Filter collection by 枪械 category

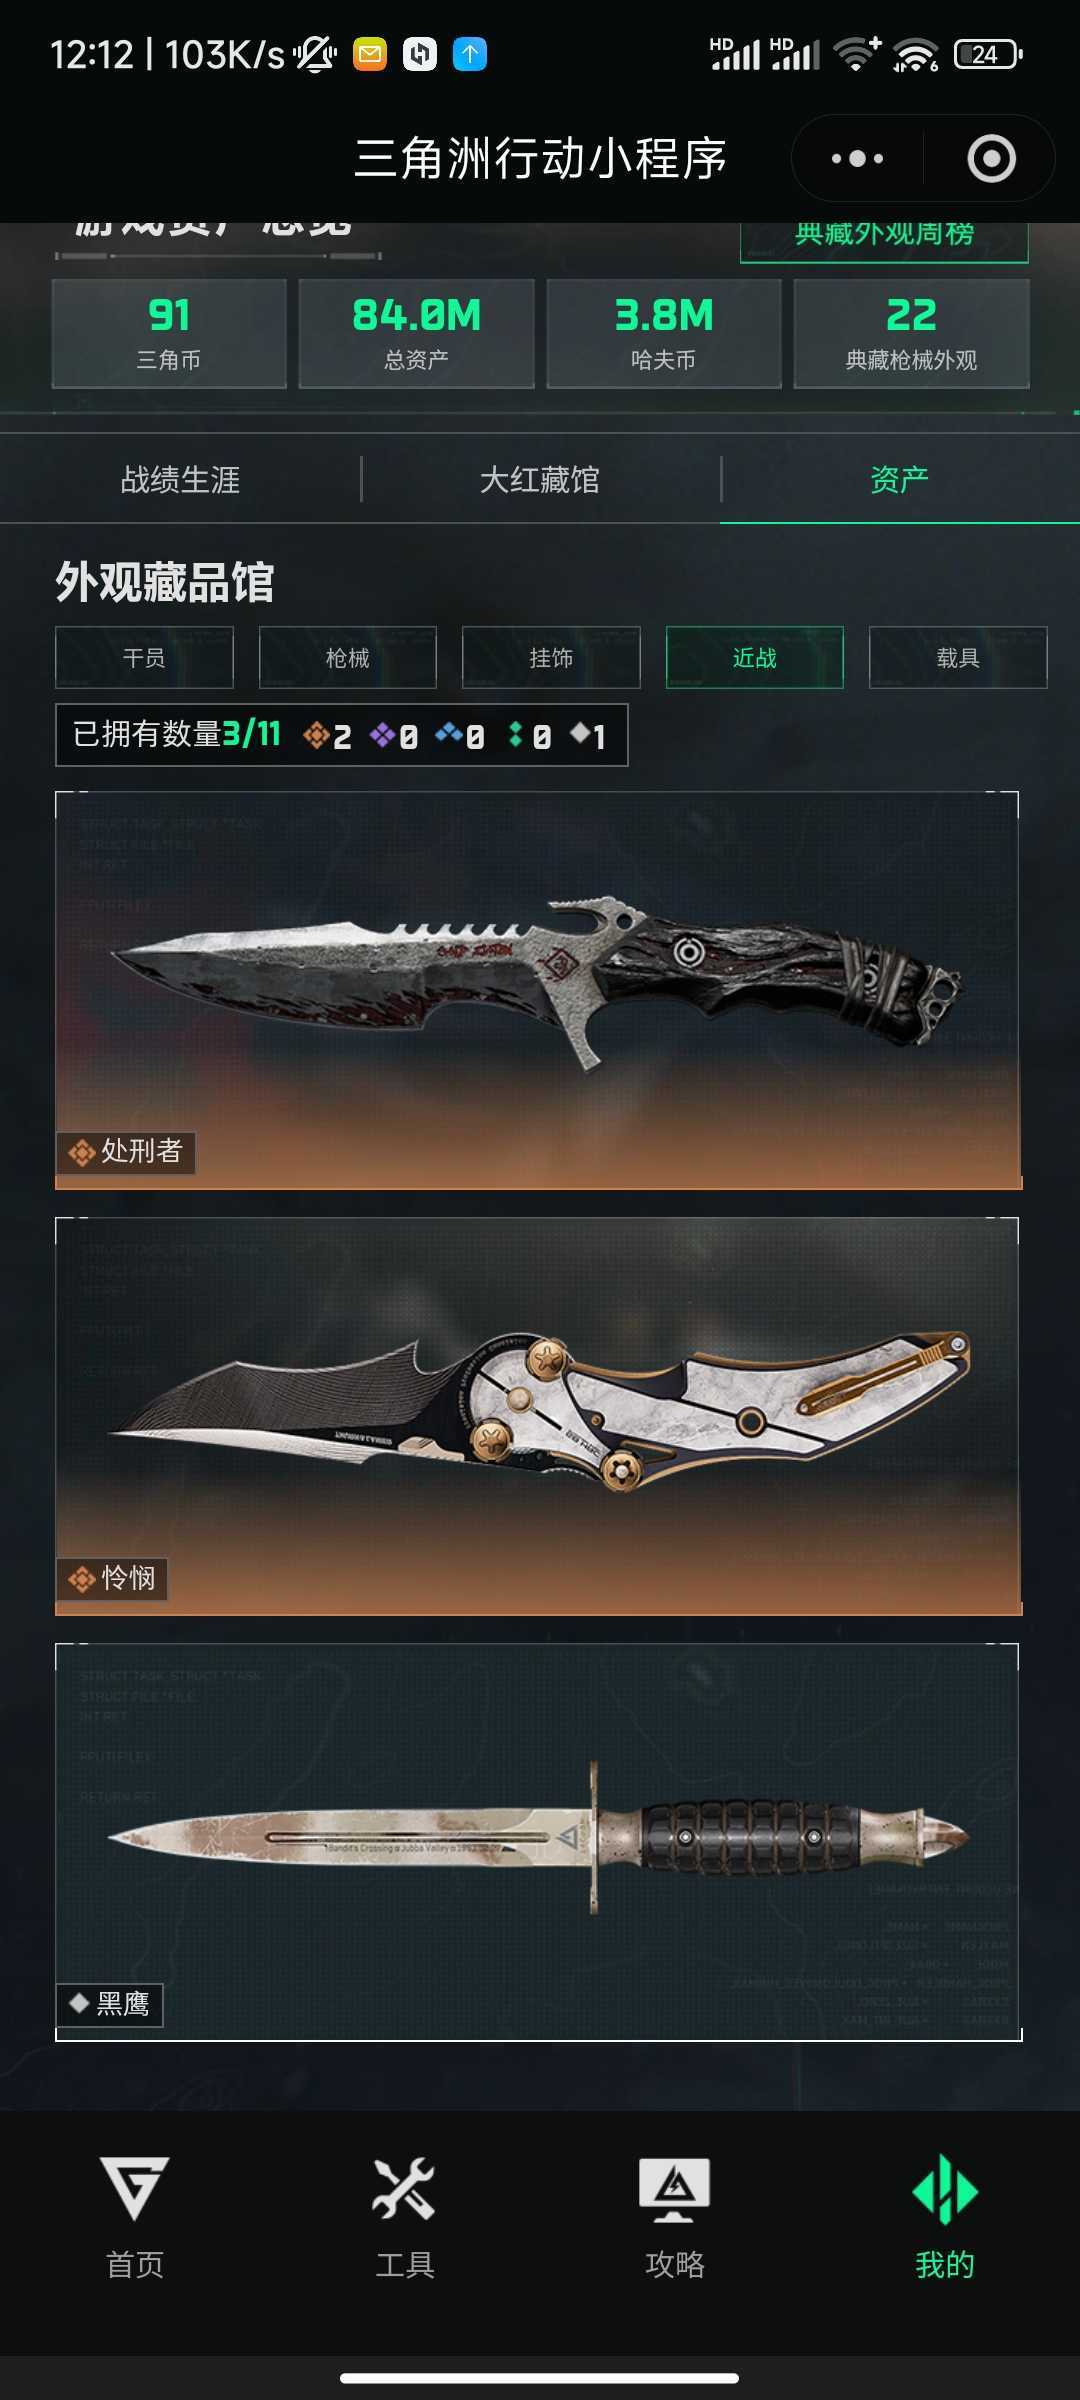[x=348, y=657]
